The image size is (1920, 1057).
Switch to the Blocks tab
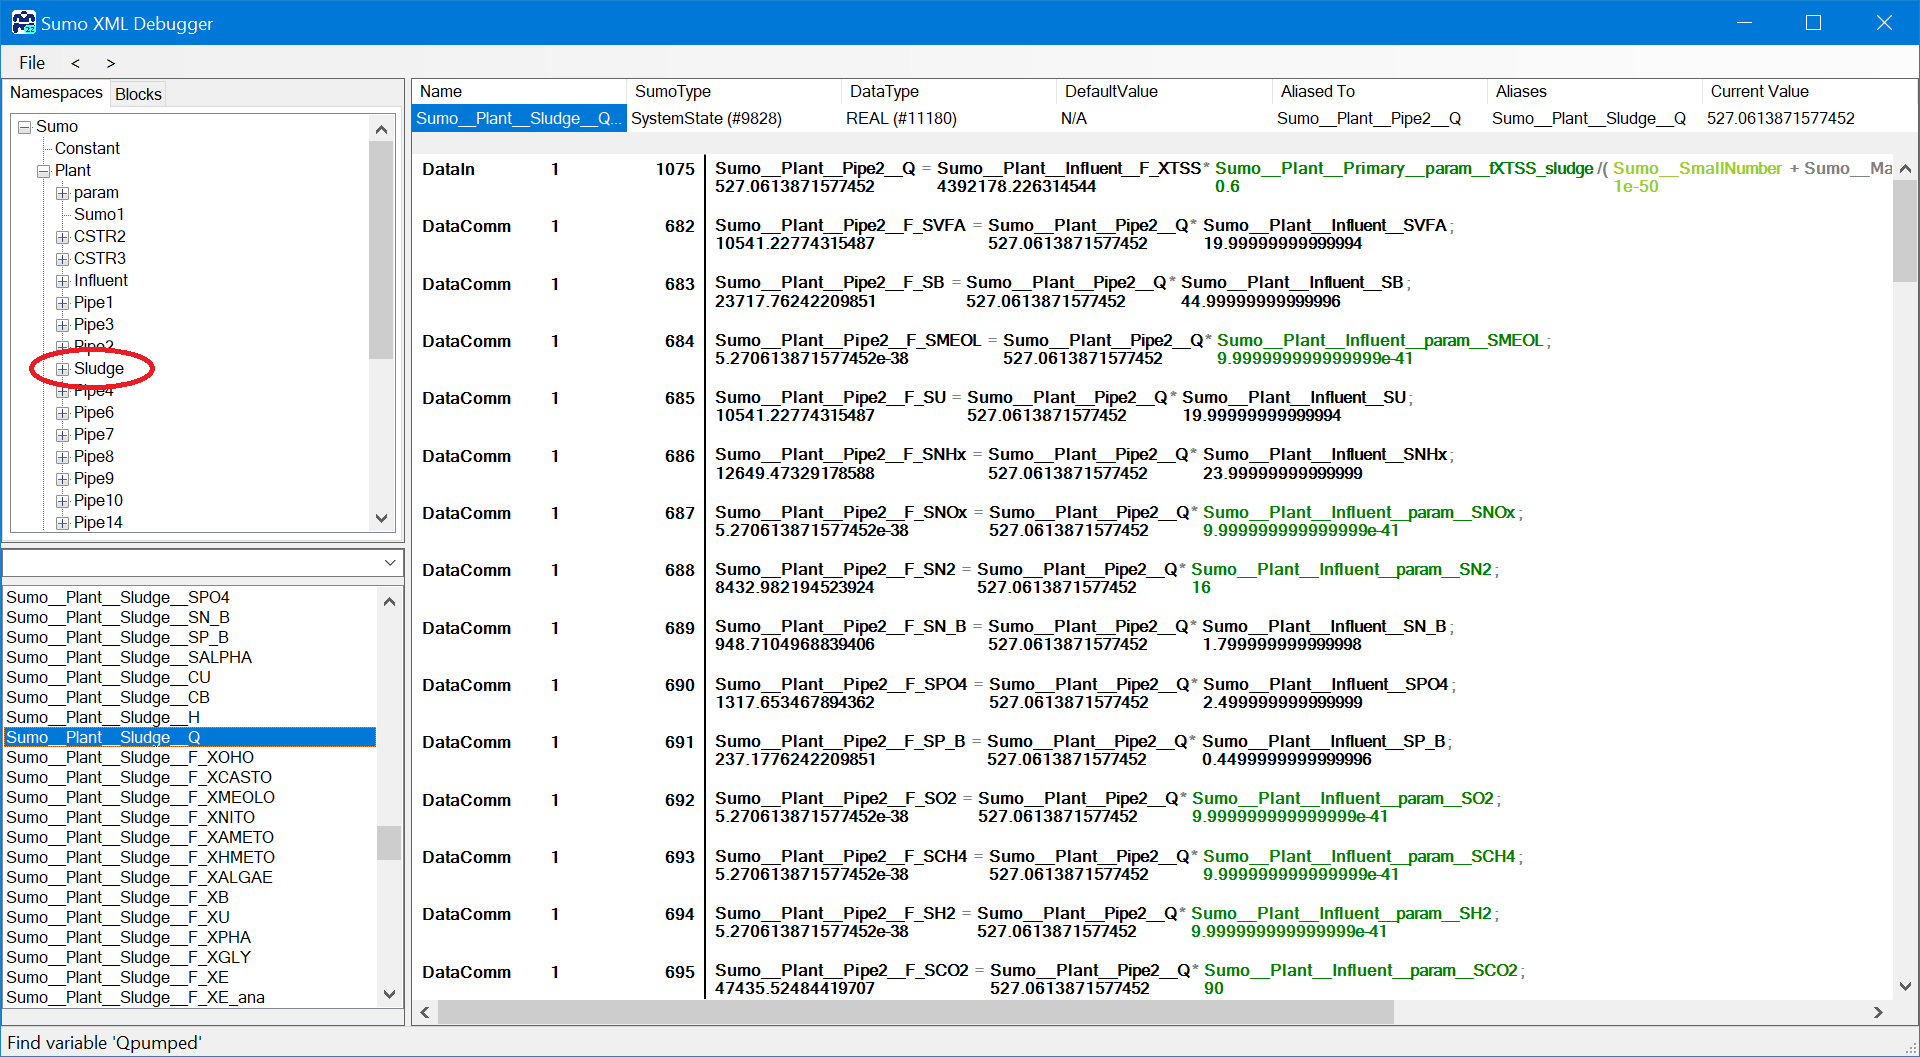click(138, 94)
